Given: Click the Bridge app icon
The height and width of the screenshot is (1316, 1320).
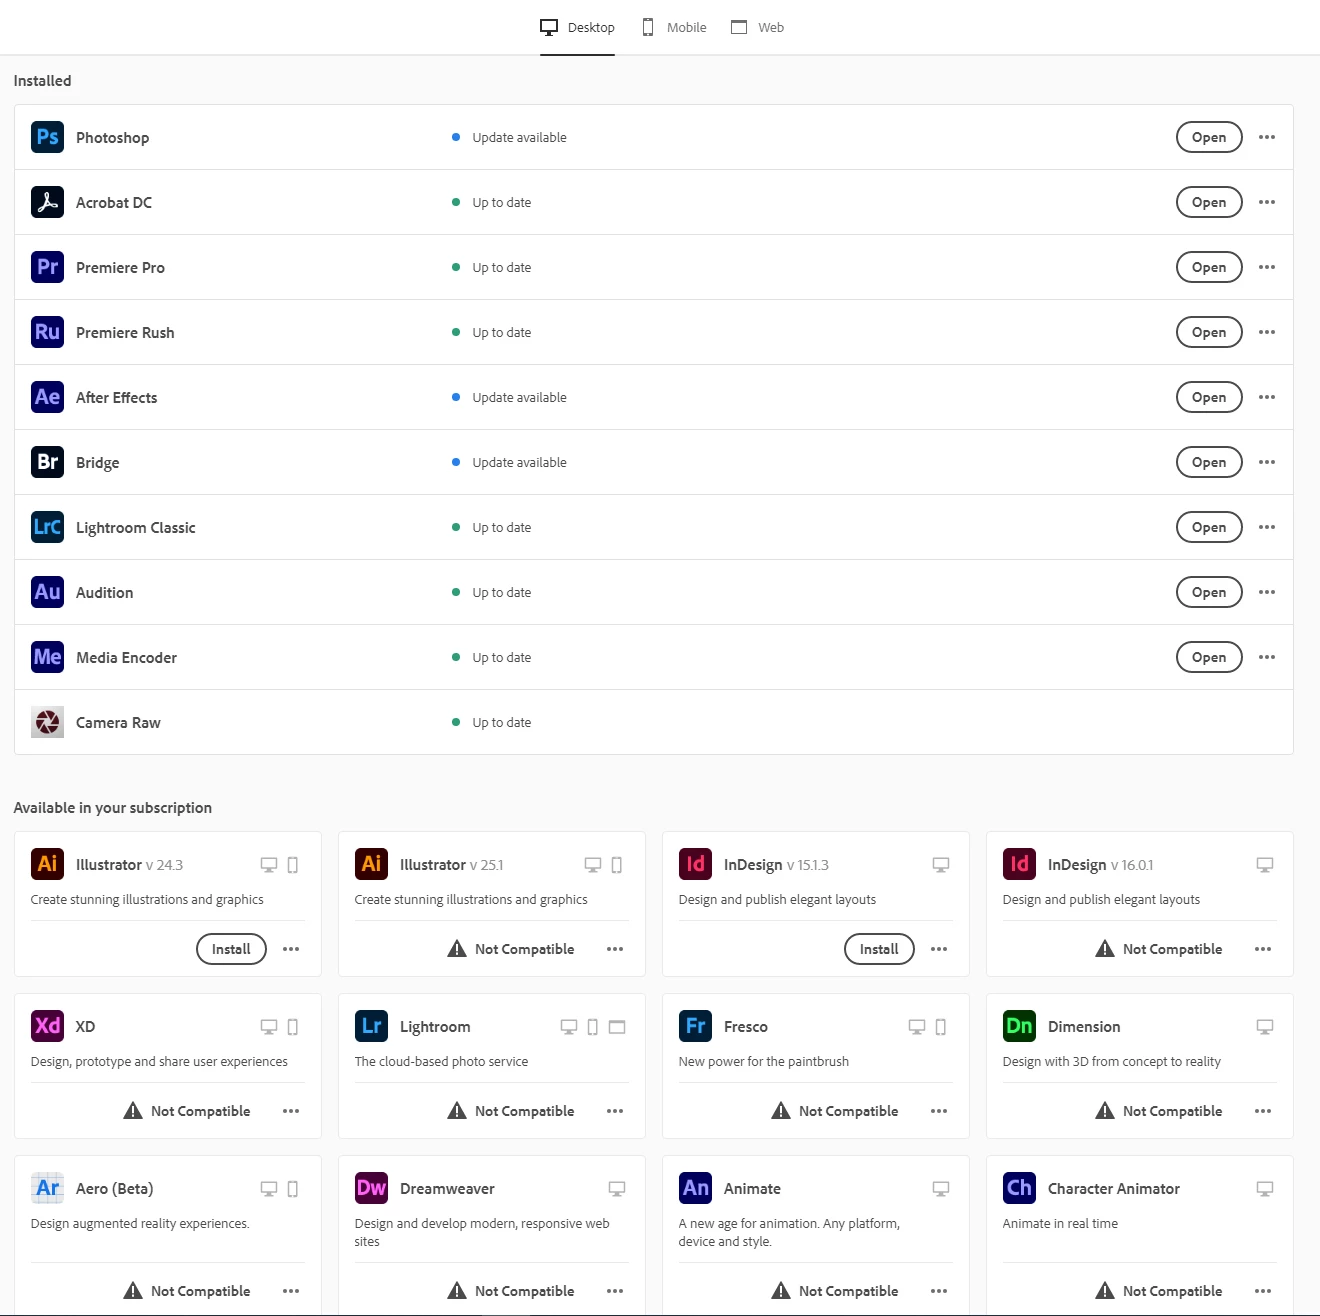Looking at the screenshot, I should click(x=47, y=462).
